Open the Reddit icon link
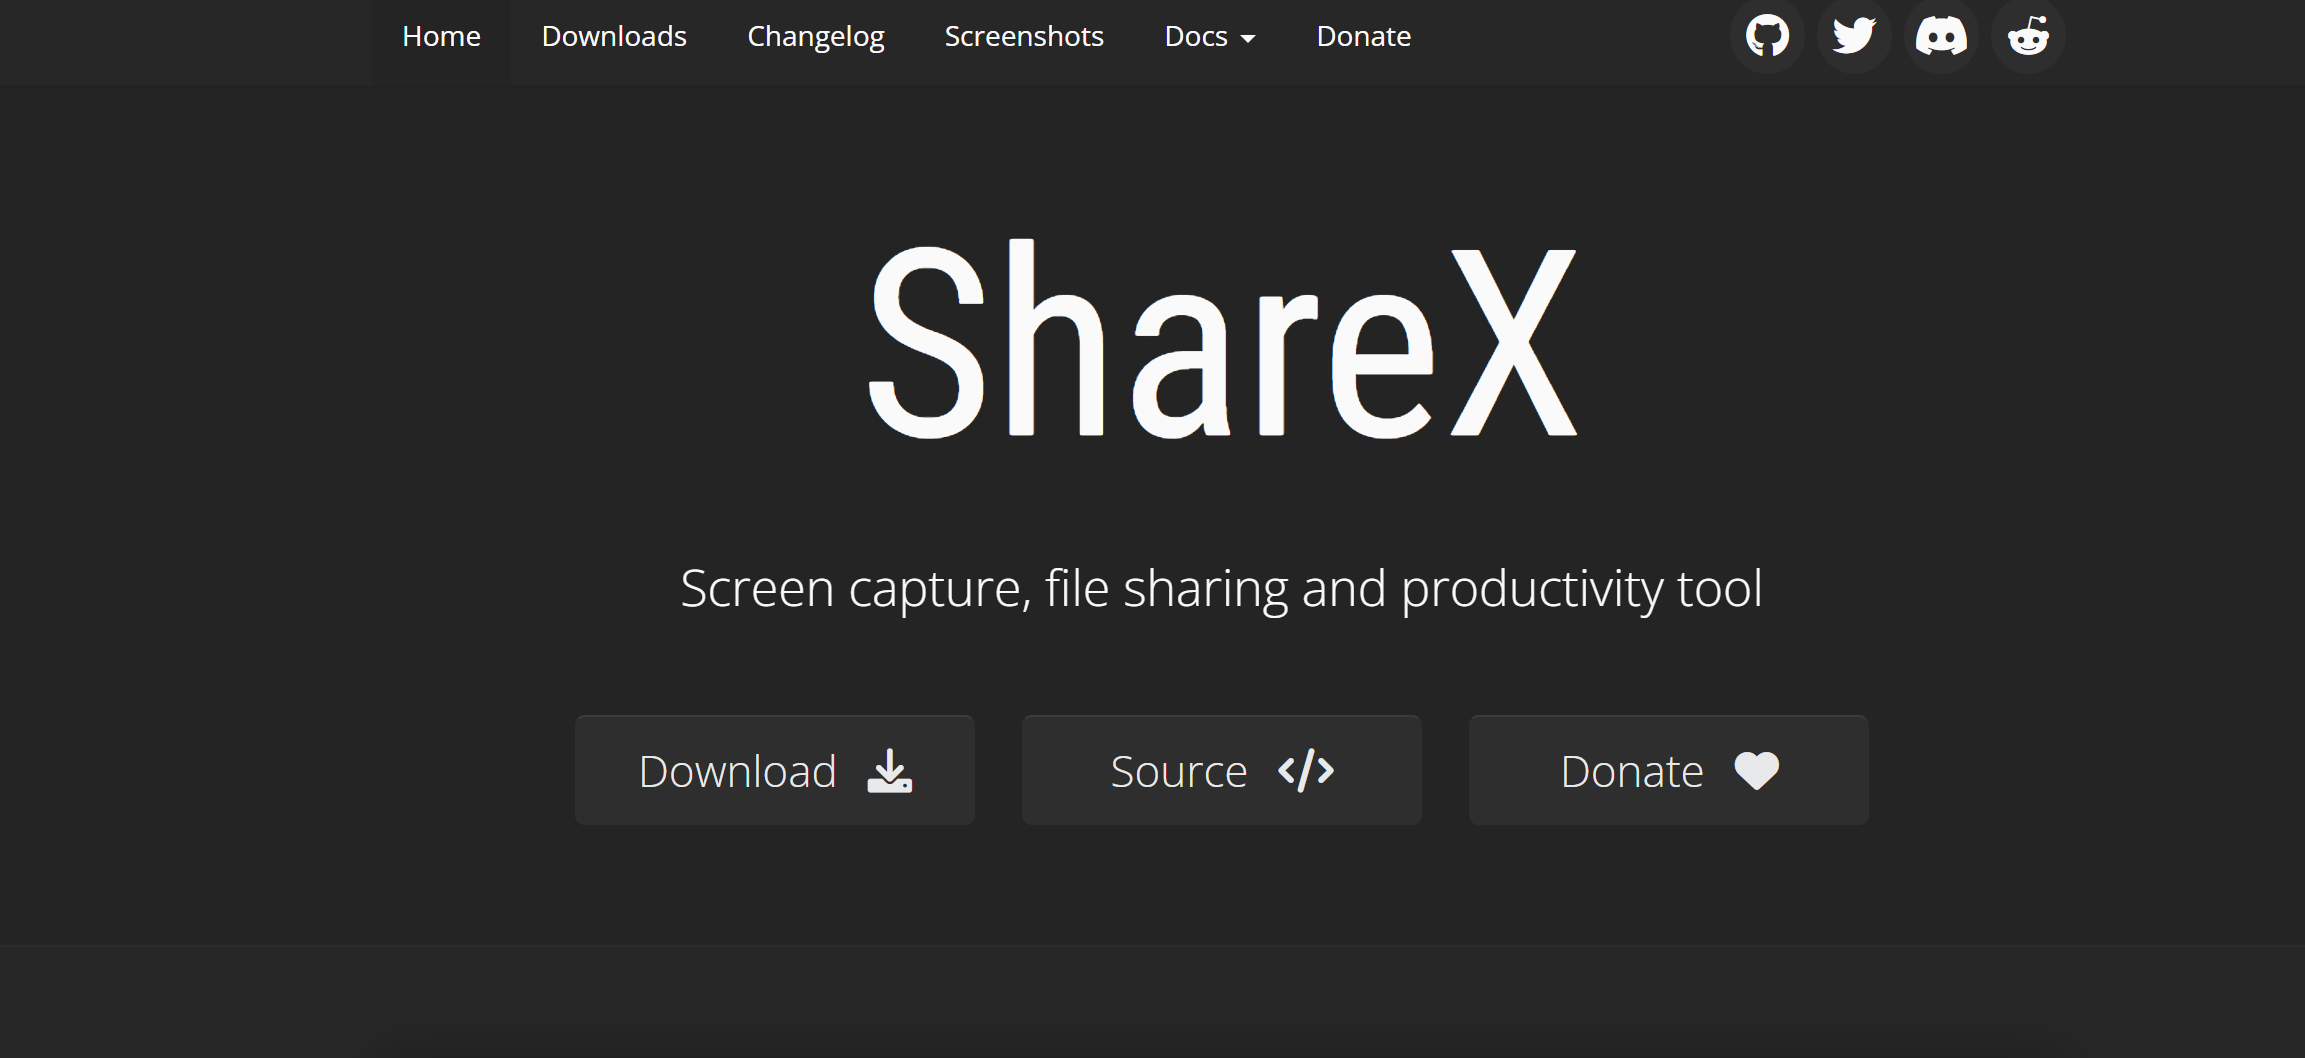This screenshot has width=2305, height=1058. [x=2028, y=36]
